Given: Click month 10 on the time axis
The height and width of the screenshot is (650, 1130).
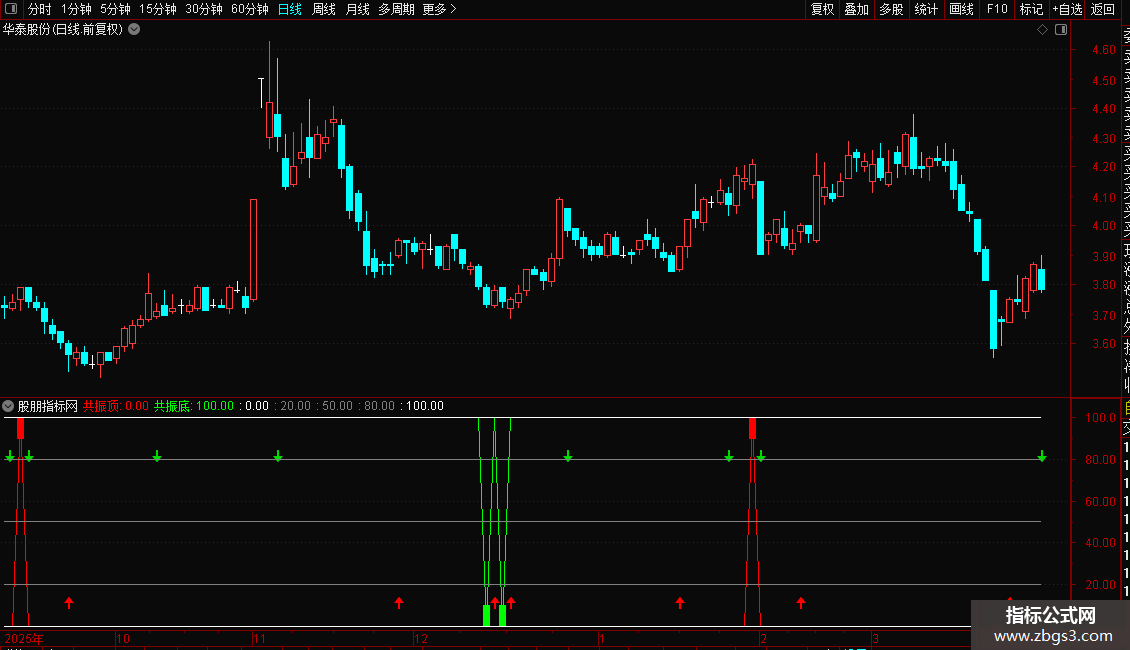Looking at the screenshot, I should tap(123, 638).
